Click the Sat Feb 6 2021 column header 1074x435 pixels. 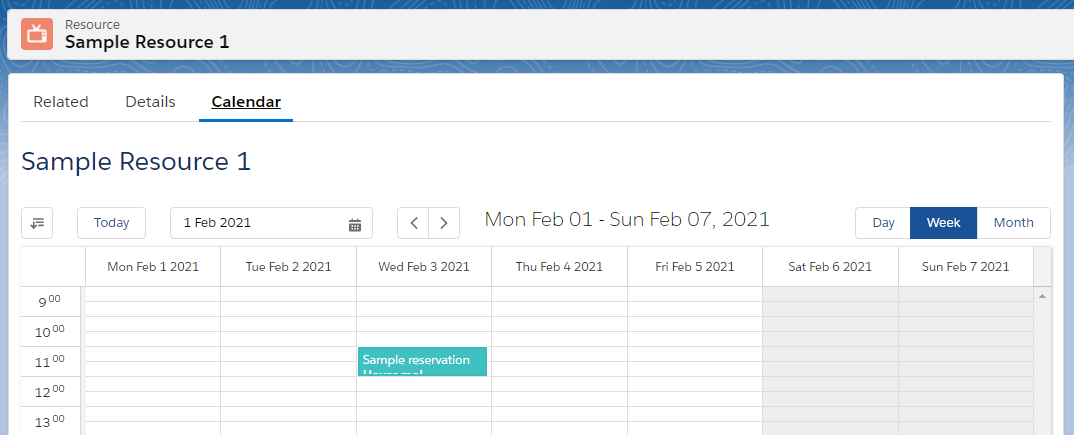pyautogui.click(x=830, y=267)
